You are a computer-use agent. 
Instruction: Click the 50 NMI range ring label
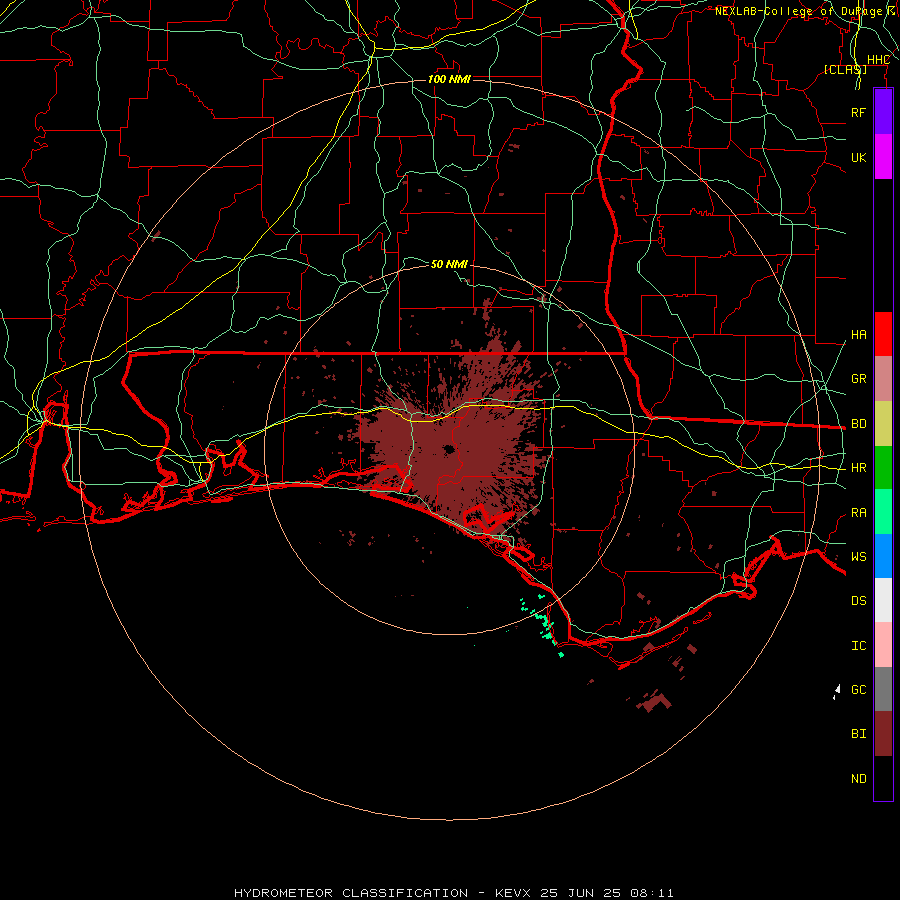pyautogui.click(x=449, y=264)
